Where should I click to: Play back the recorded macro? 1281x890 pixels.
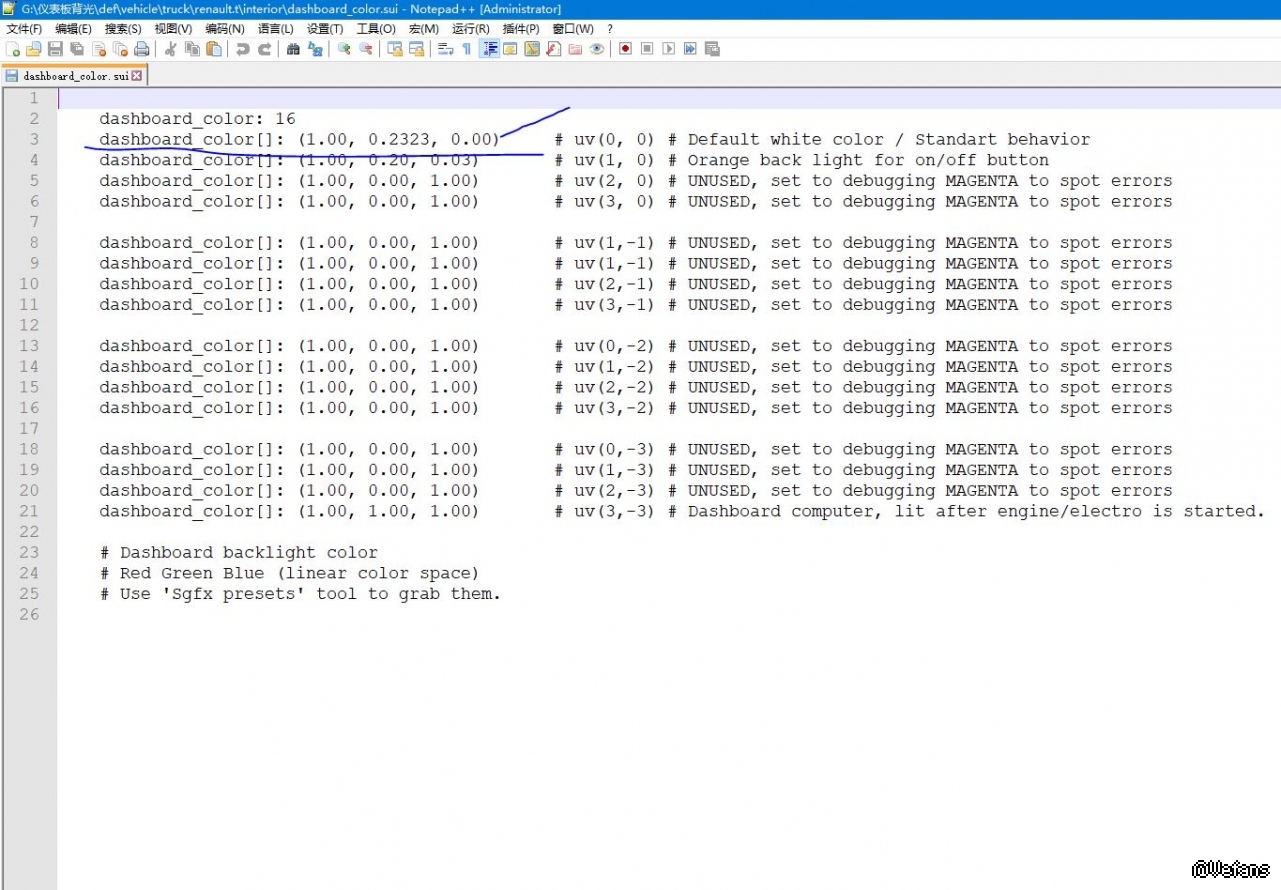(668, 49)
